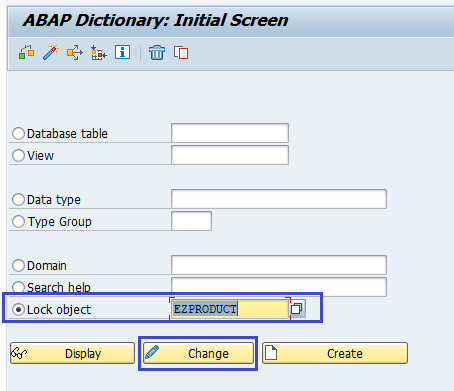The width and height of the screenshot is (454, 391).
Task: Click the Domain input field
Action: point(279,265)
